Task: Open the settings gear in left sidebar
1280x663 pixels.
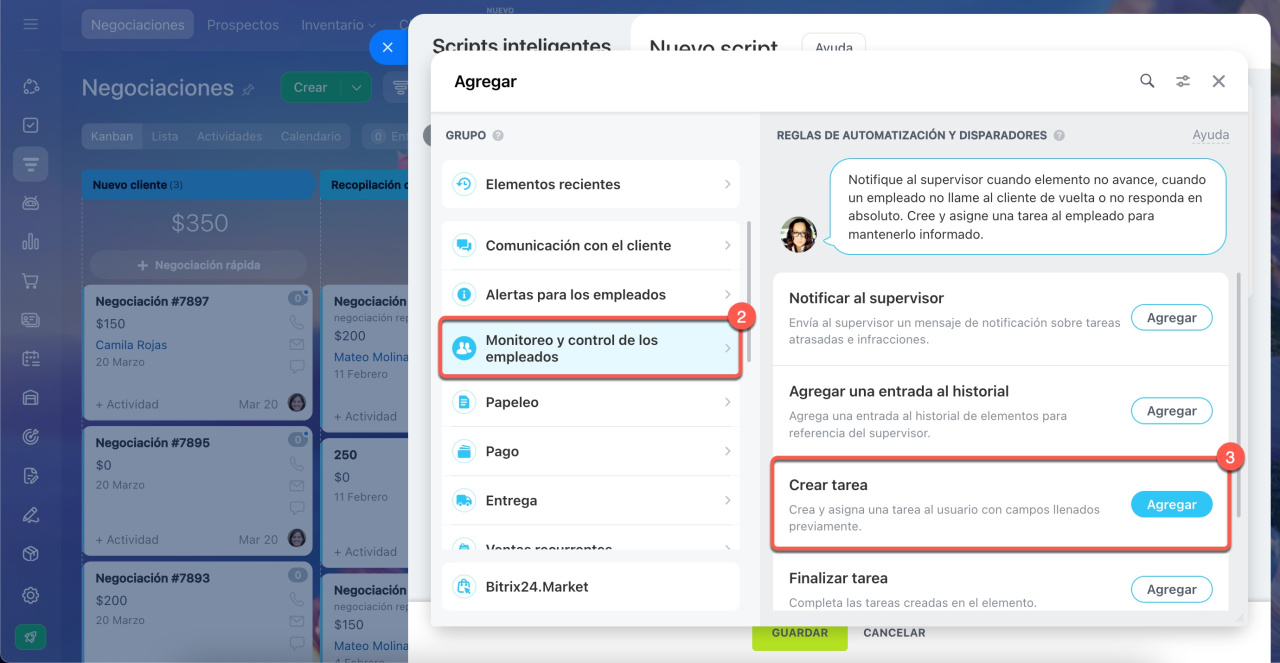Action: tap(31, 595)
